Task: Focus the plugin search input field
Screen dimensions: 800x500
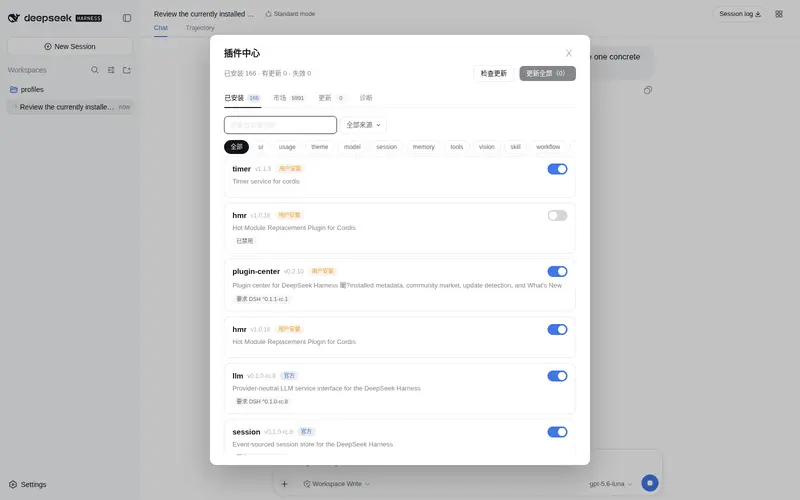Action: (x=280, y=125)
